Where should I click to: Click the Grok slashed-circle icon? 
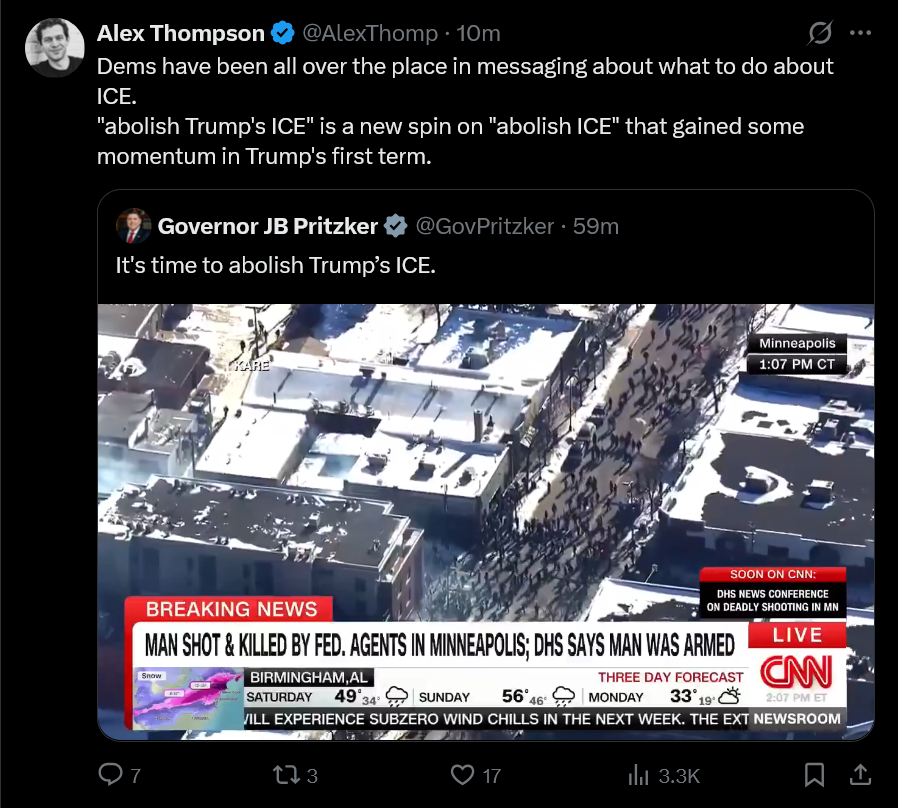pyautogui.click(x=820, y=33)
